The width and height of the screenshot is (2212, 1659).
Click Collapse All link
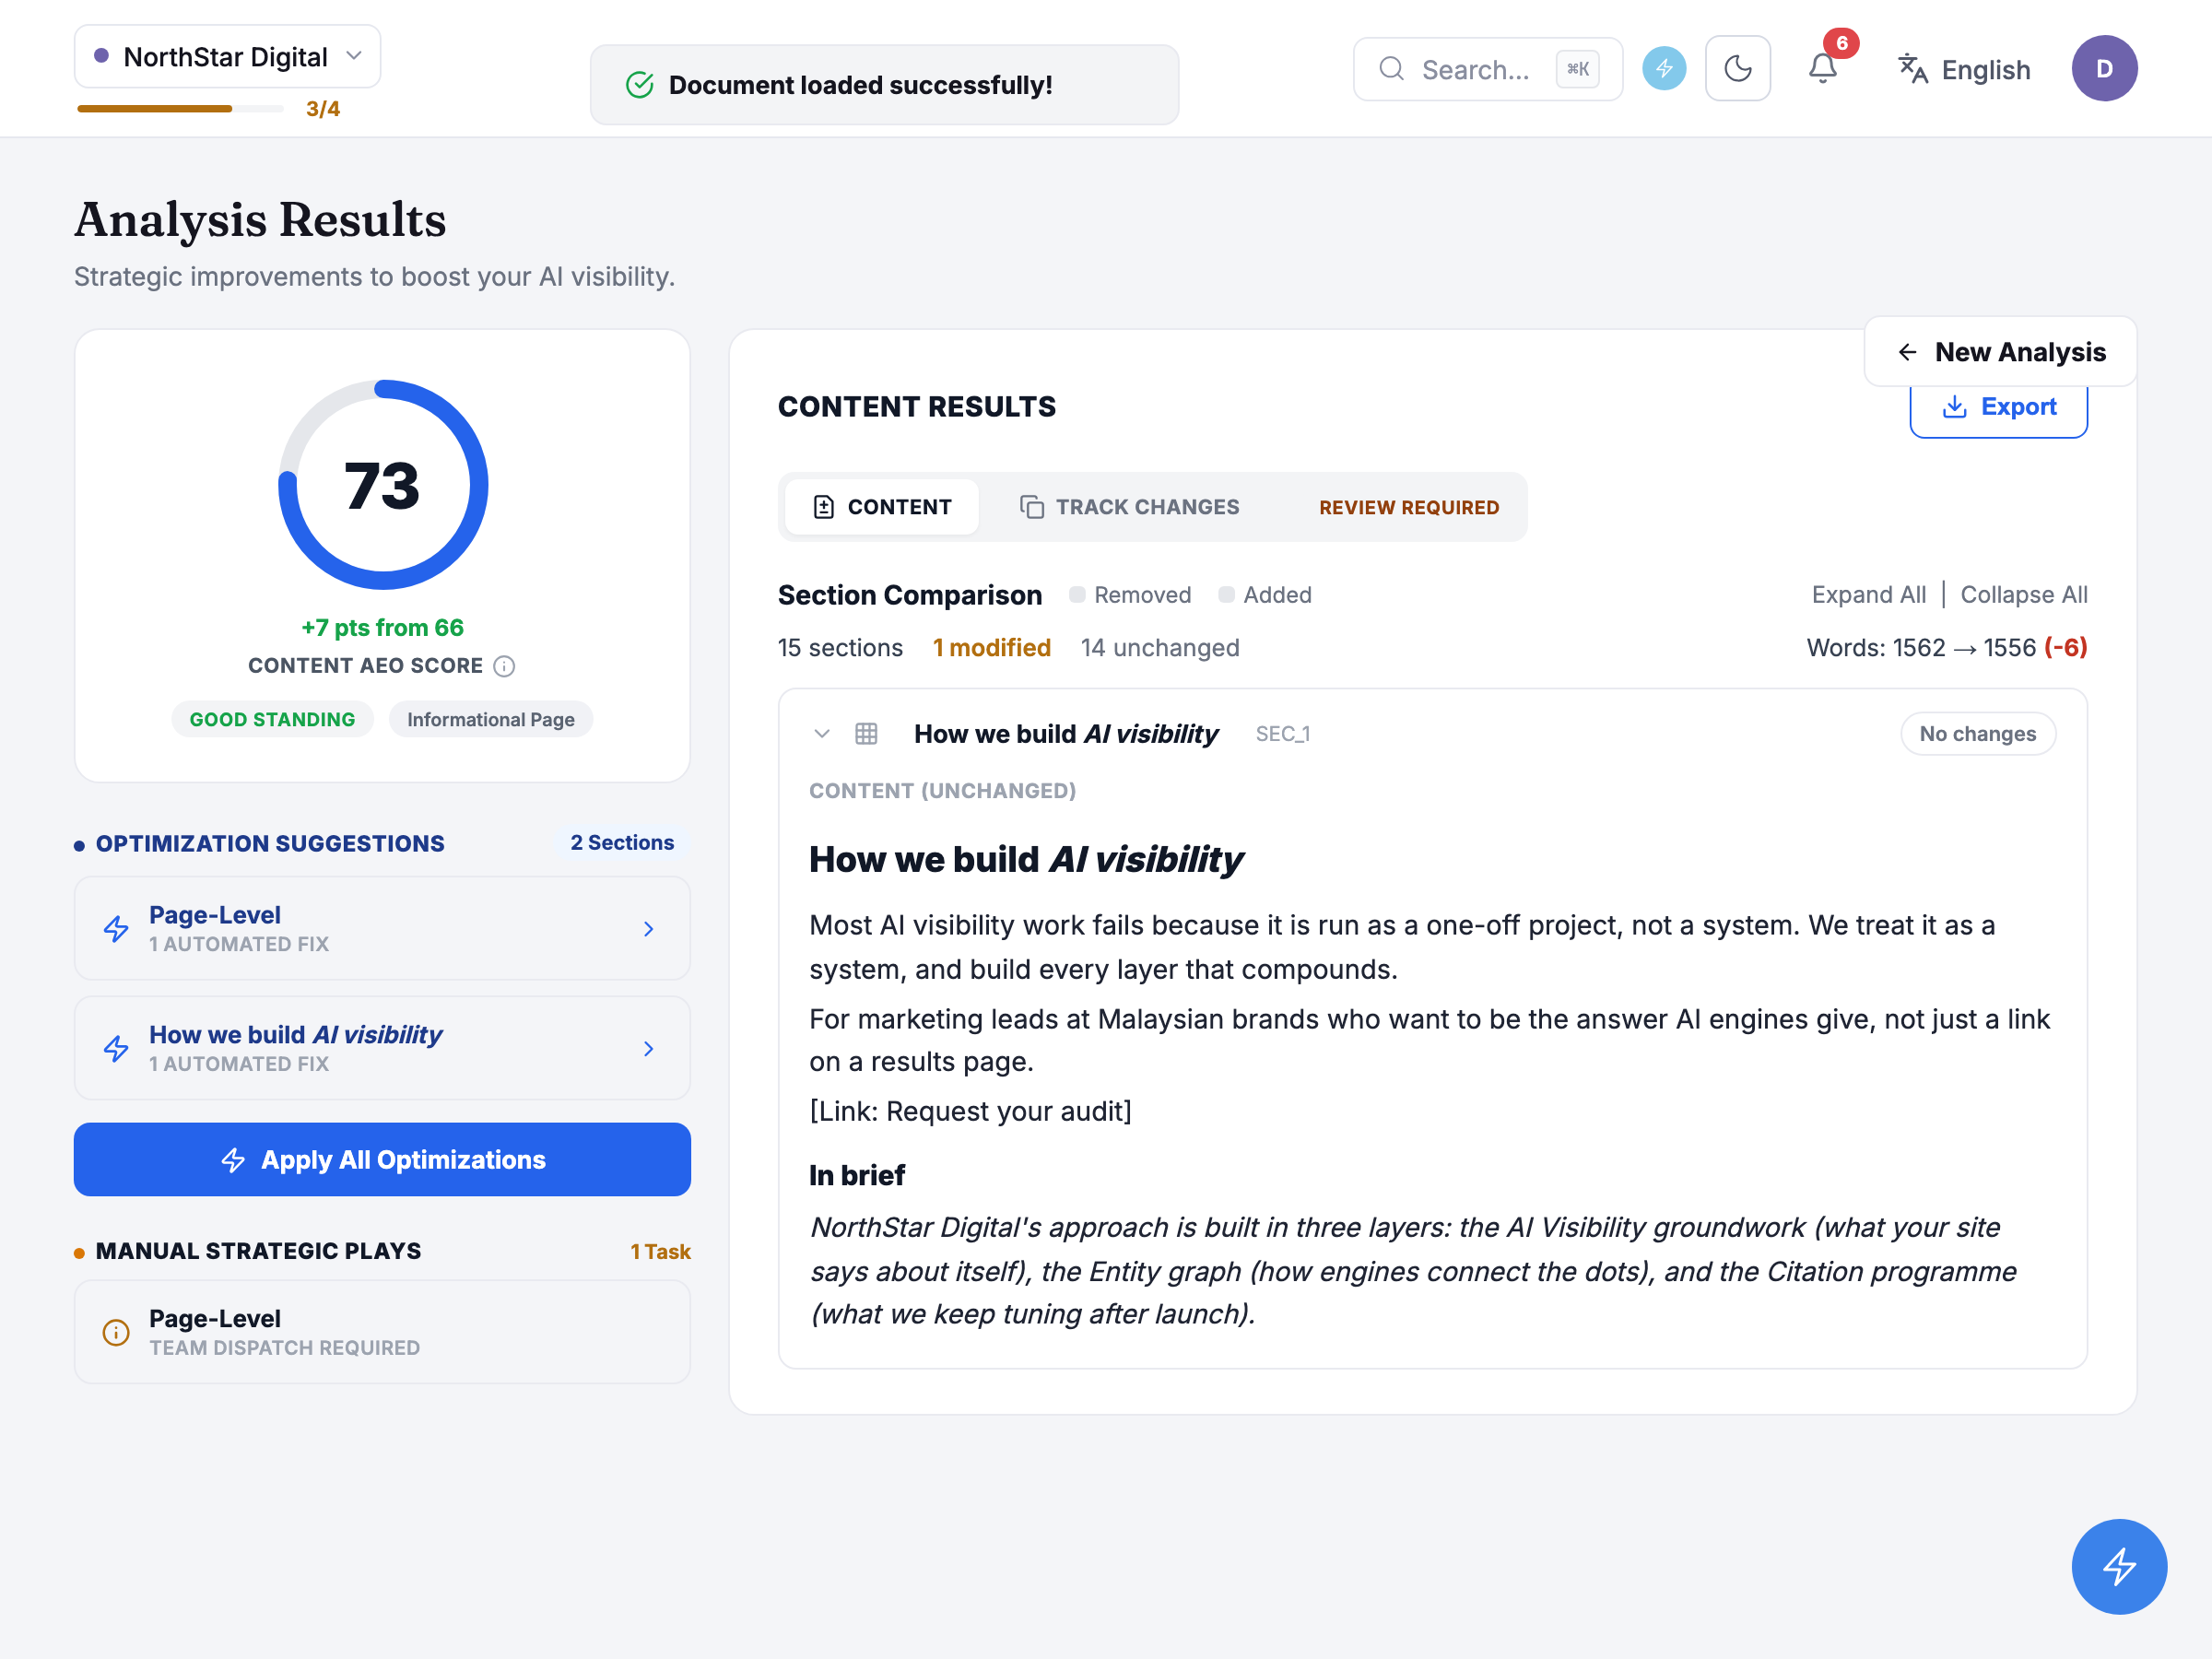click(2023, 595)
